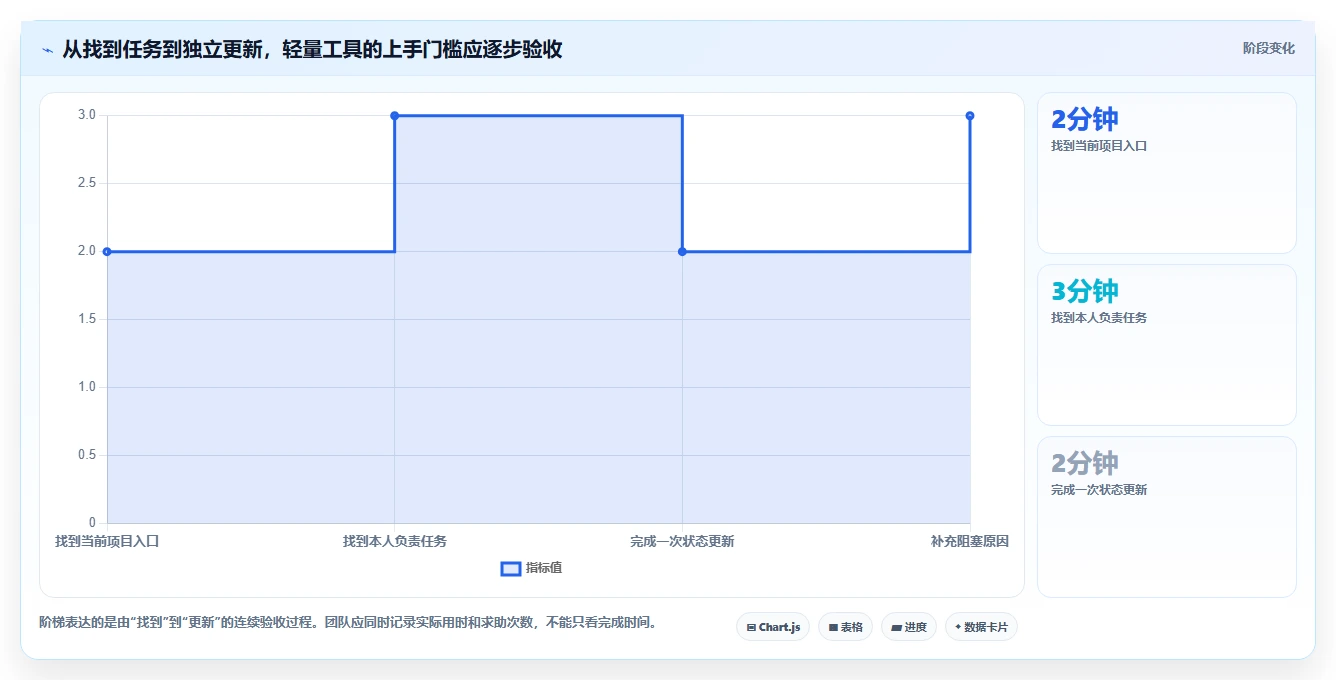Click the y-axis value 3.0
The width and height of the screenshot is (1336, 680).
(x=87, y=115)
